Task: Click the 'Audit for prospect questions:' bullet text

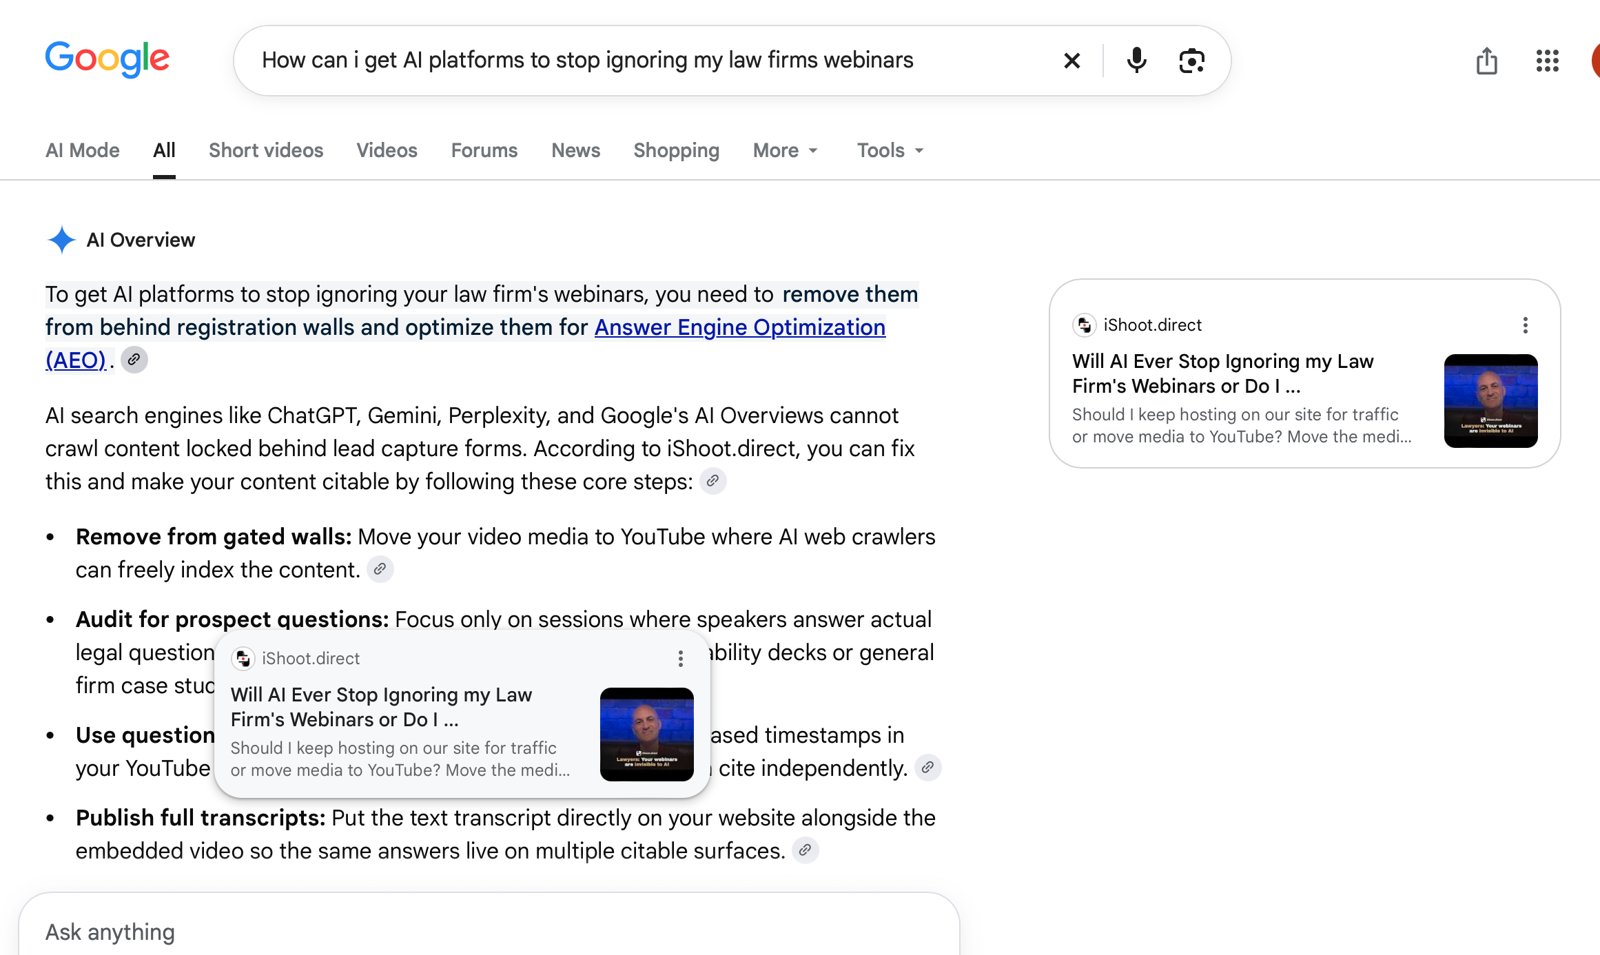Action: (232, 620)
